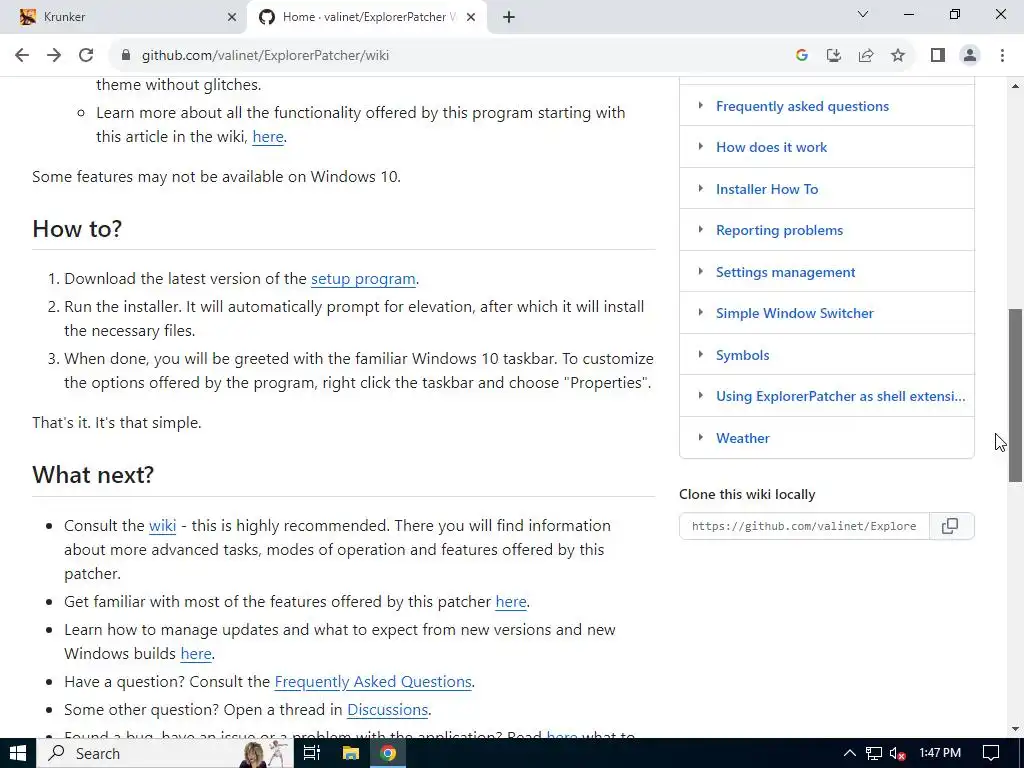The width and height of the screenshot is (1024, 768).
Task: Open Task View on taskbar
Action: (x=312, y=754)
